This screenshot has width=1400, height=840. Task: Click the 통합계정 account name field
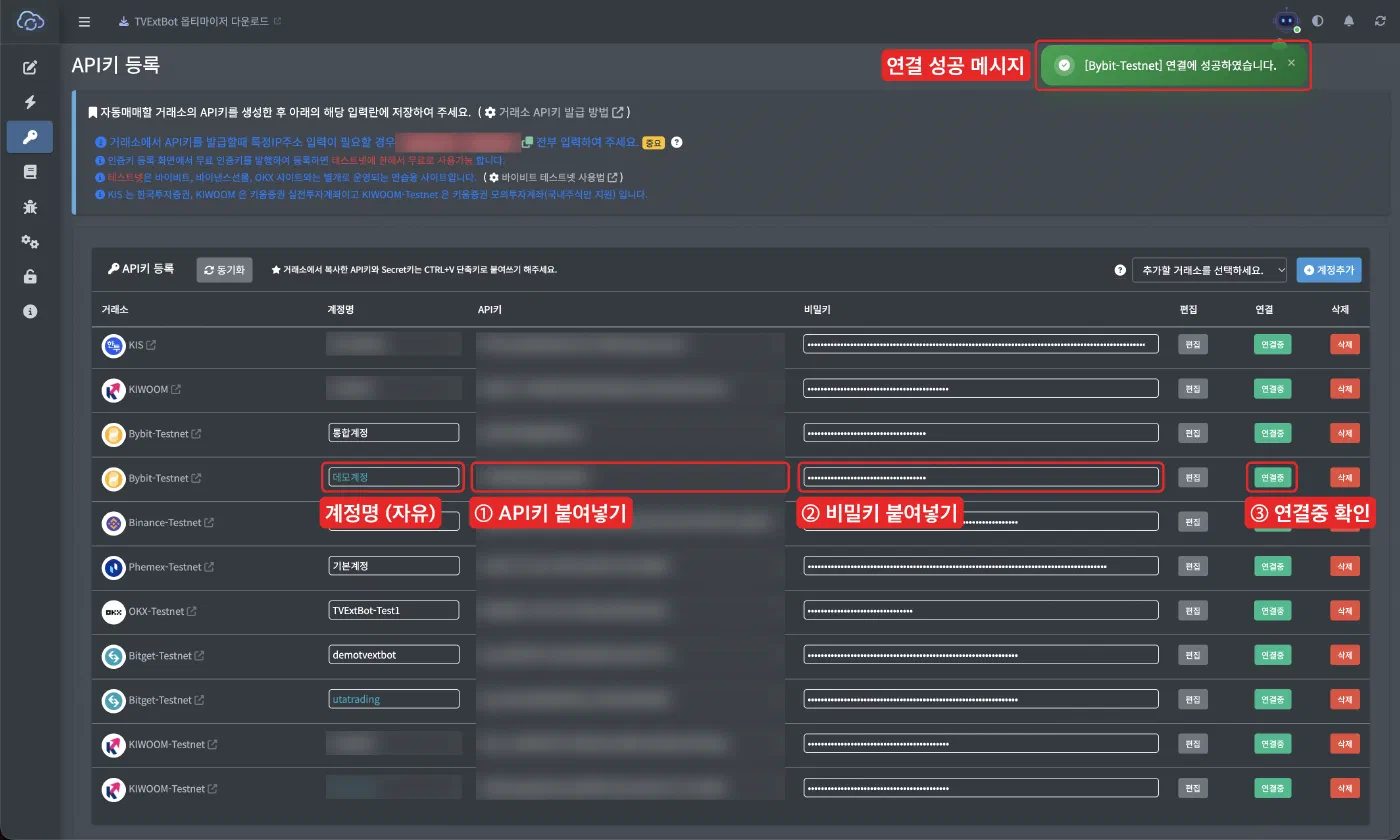click(x=394, y=433)
